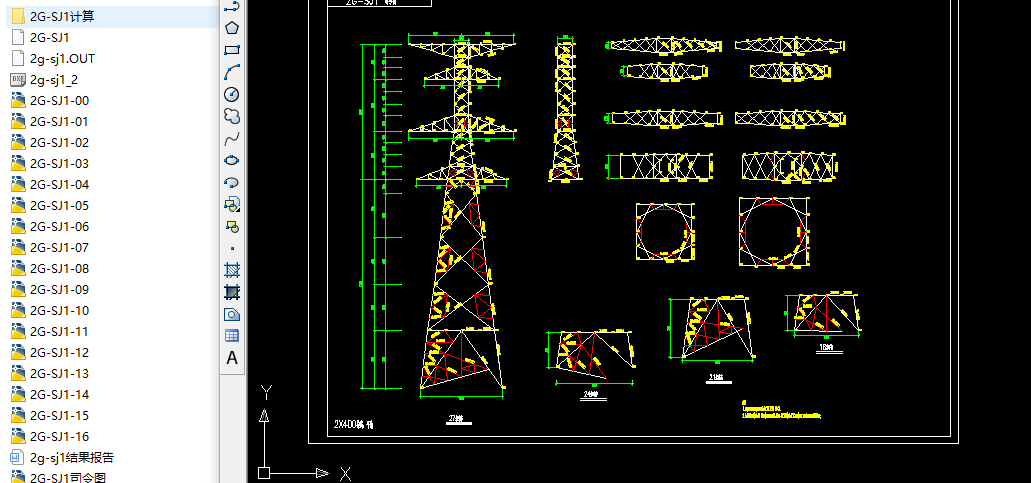Select the Hatch tool
Image resolution: width=1031 pixels, height=483 pixels.
coord(231,270)
